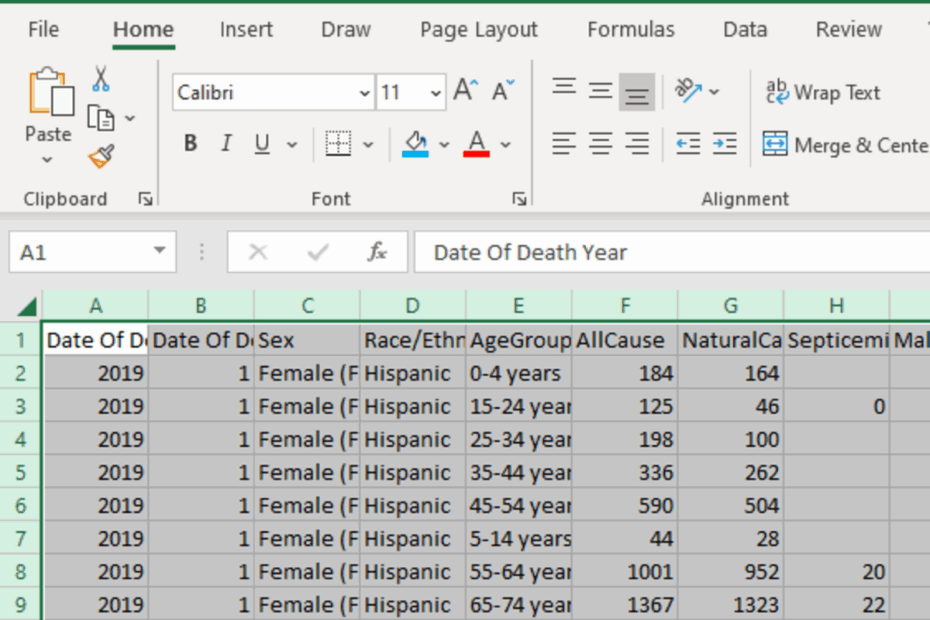Switch to the Page Layout tab
This screenshot has height=620, width=930.
pos(479,29)
